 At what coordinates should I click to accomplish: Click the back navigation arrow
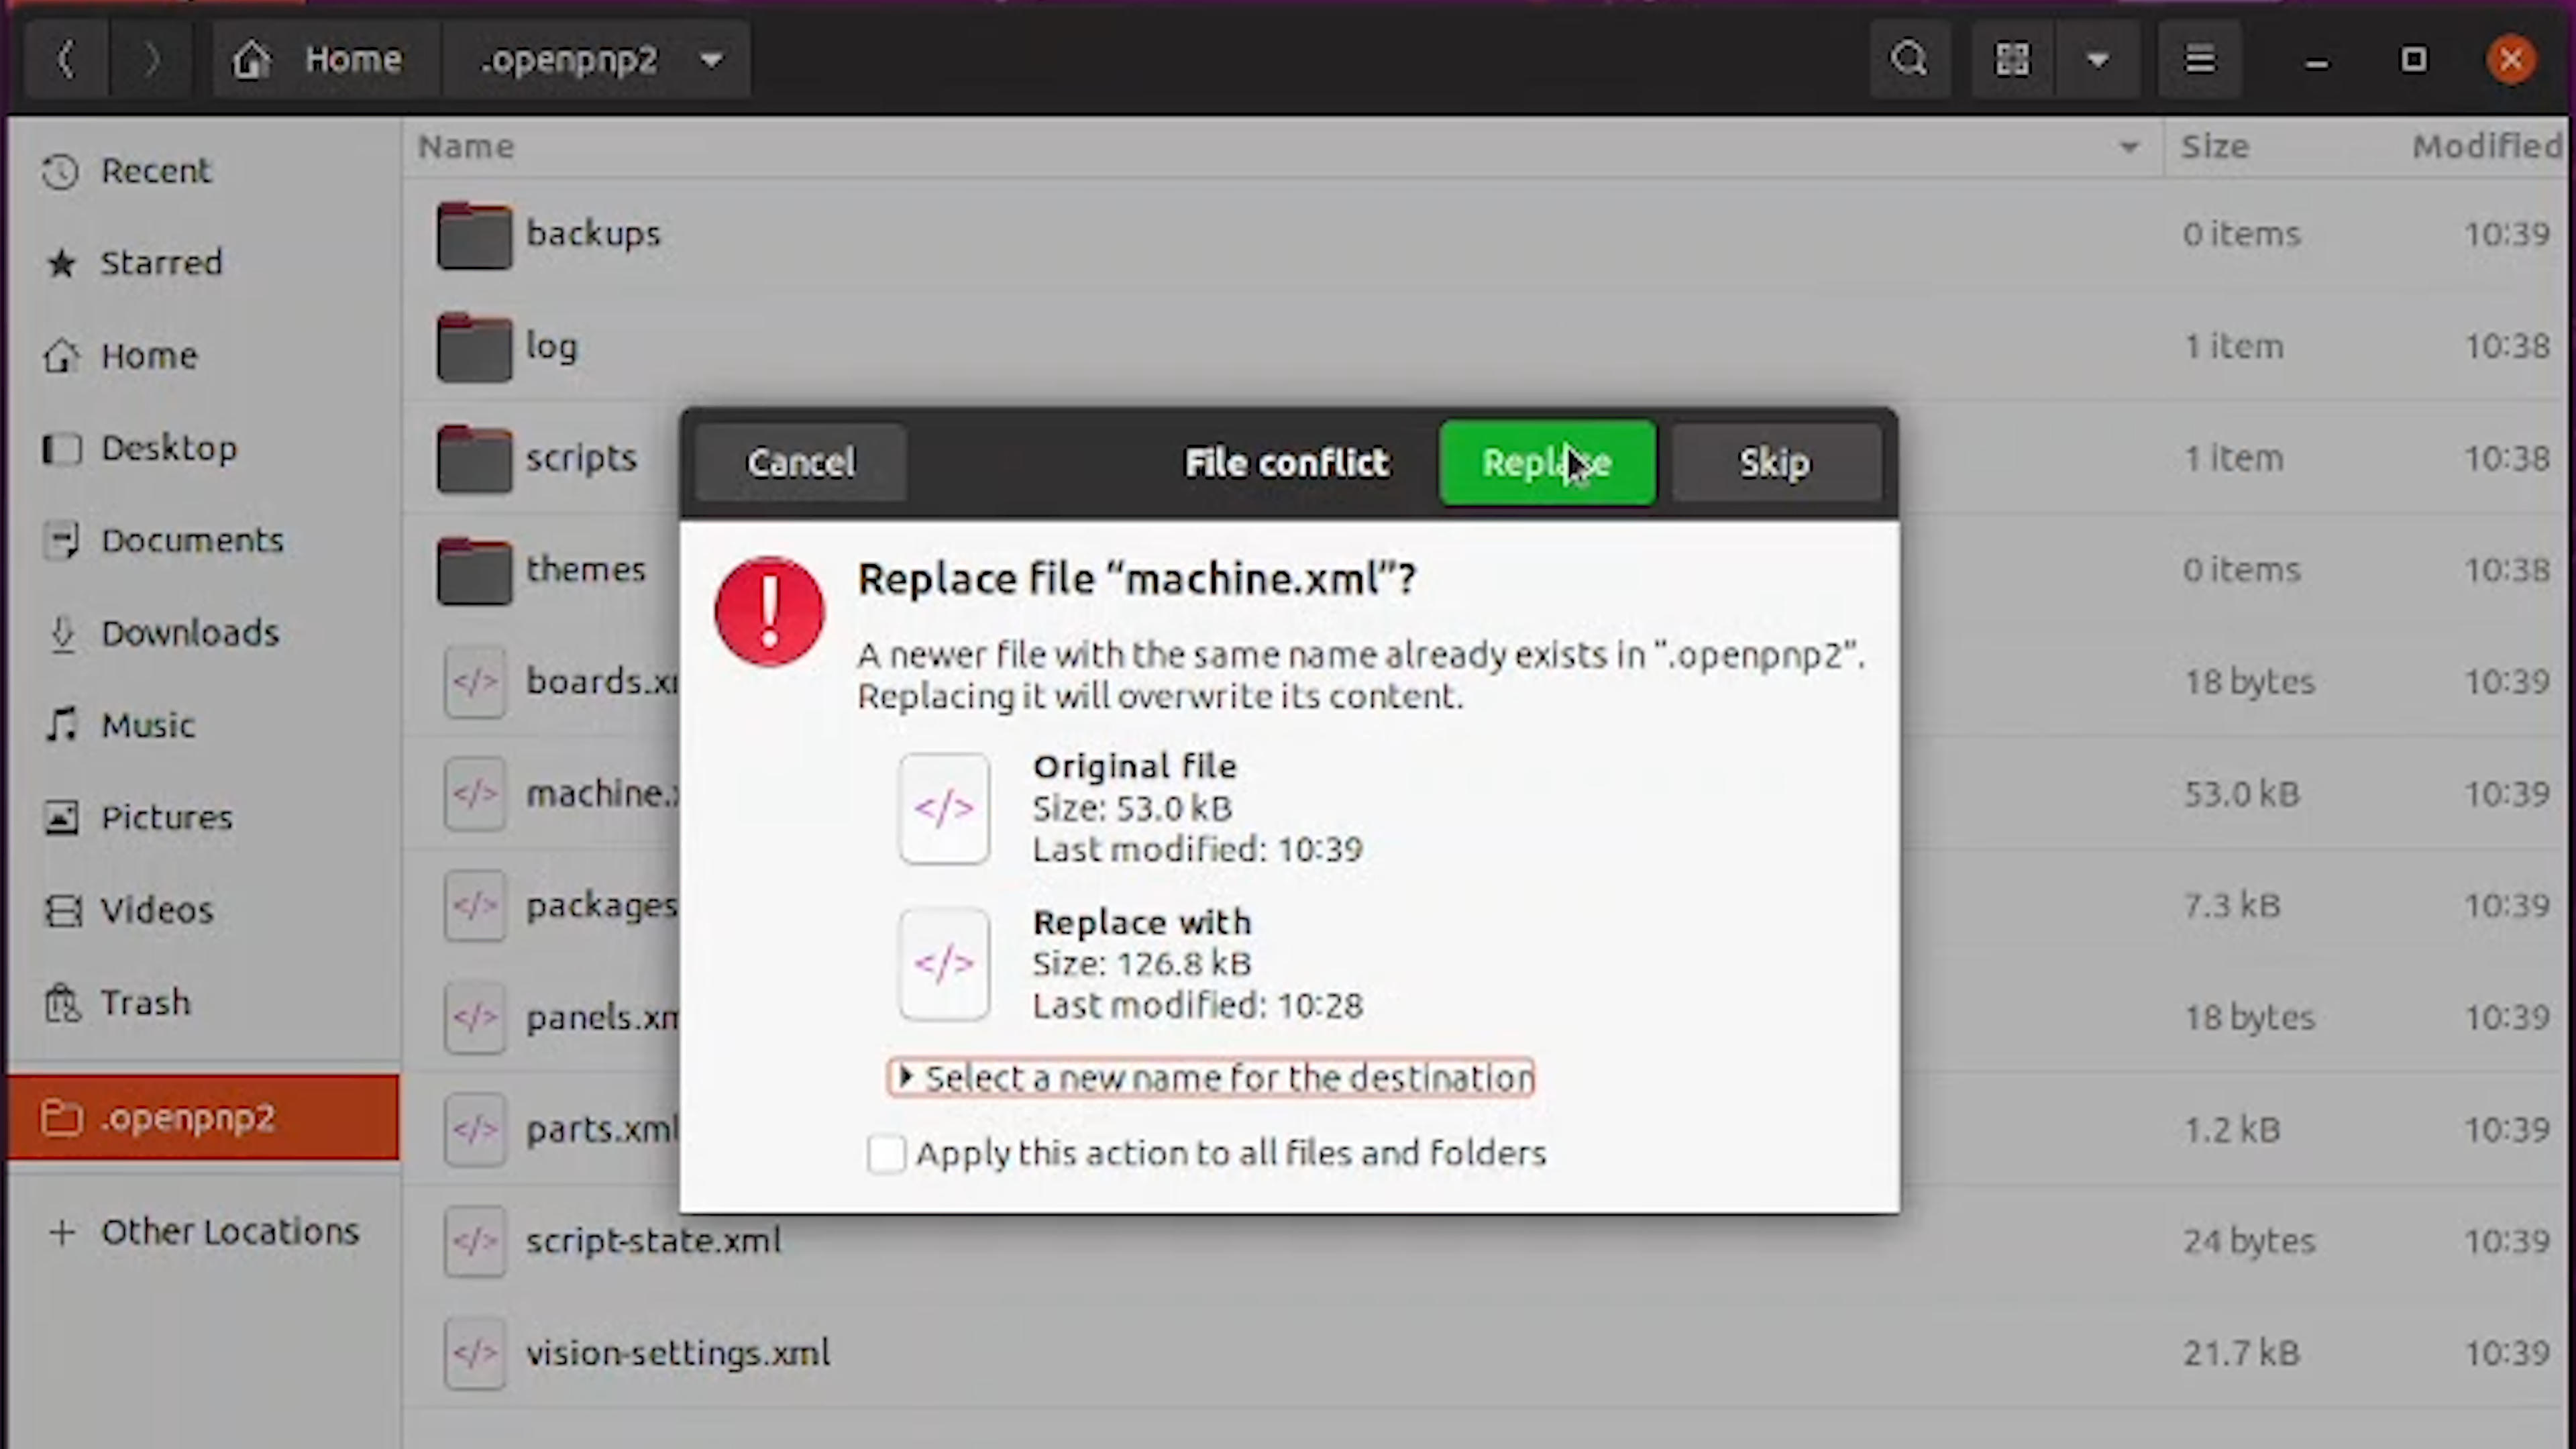click(66, 60)
